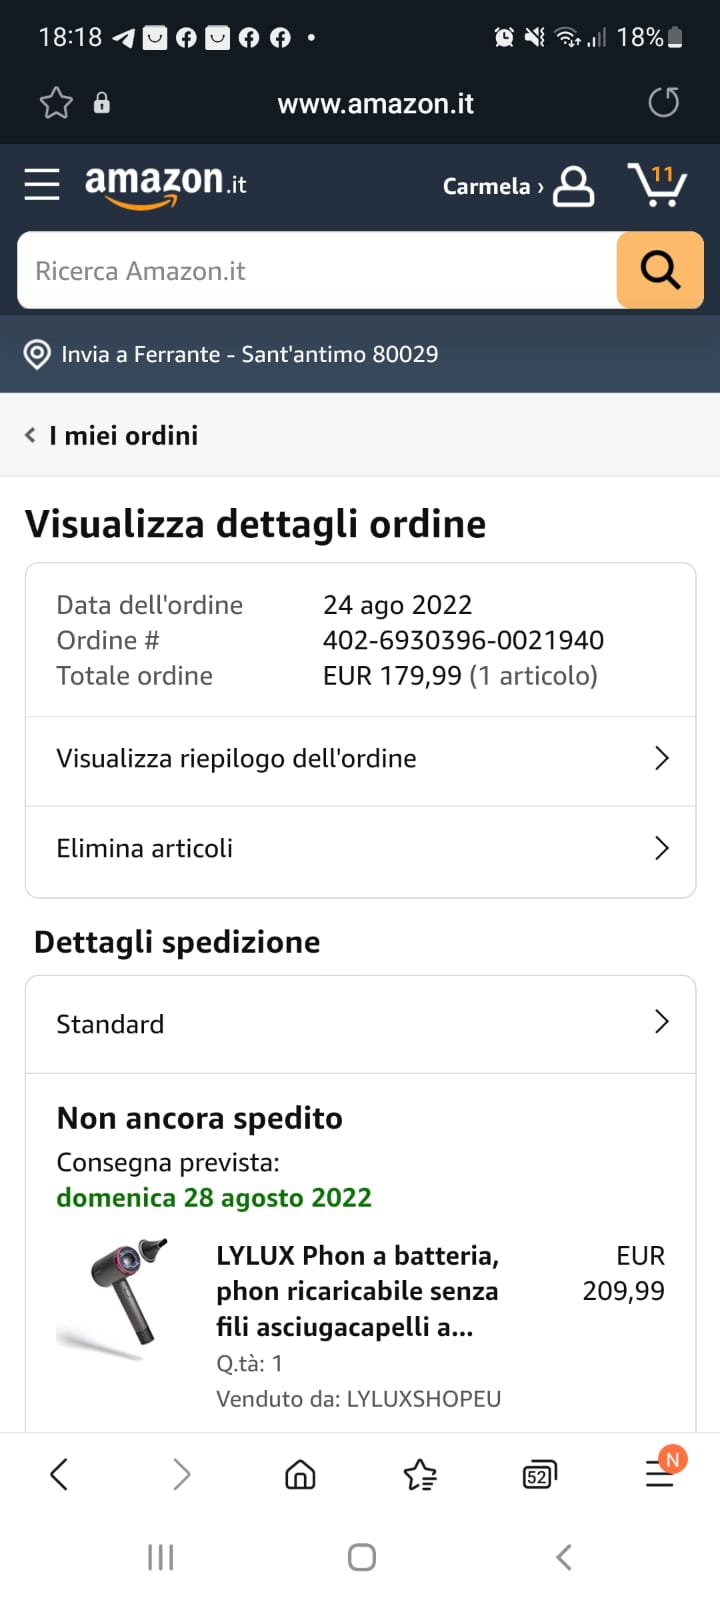Open the LYLUX hair dryer thumbnail image
The width and height of the screenshot is (720, 1600).
113,1297
